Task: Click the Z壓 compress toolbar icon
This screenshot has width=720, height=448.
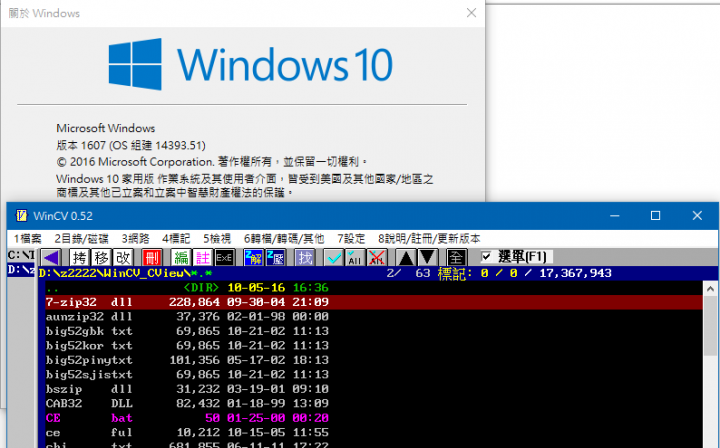Action: click(x=275, y=258)
